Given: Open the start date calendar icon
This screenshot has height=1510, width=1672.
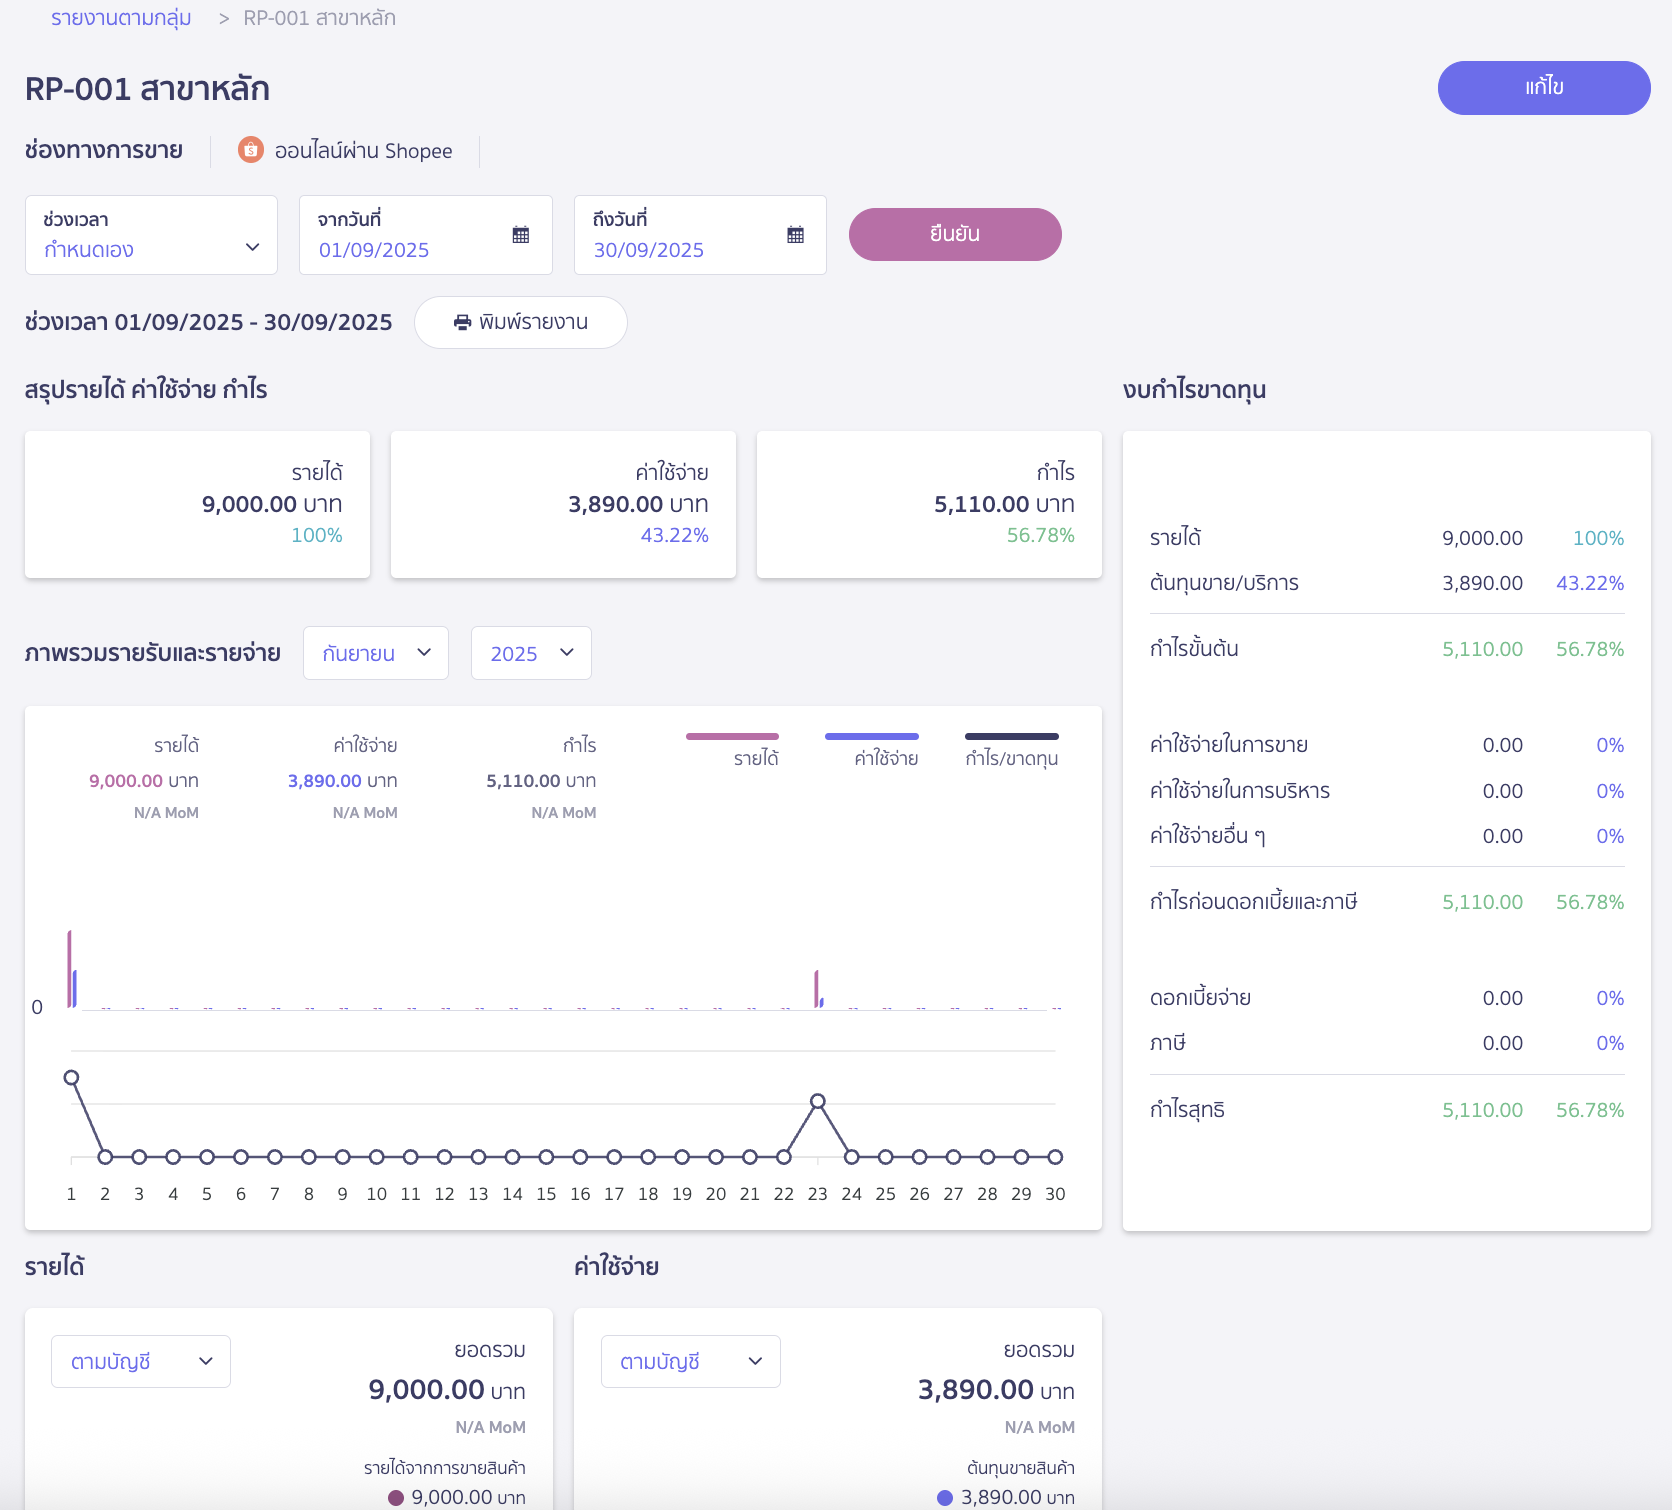Looking at the screenshot, I should (520, 235).
